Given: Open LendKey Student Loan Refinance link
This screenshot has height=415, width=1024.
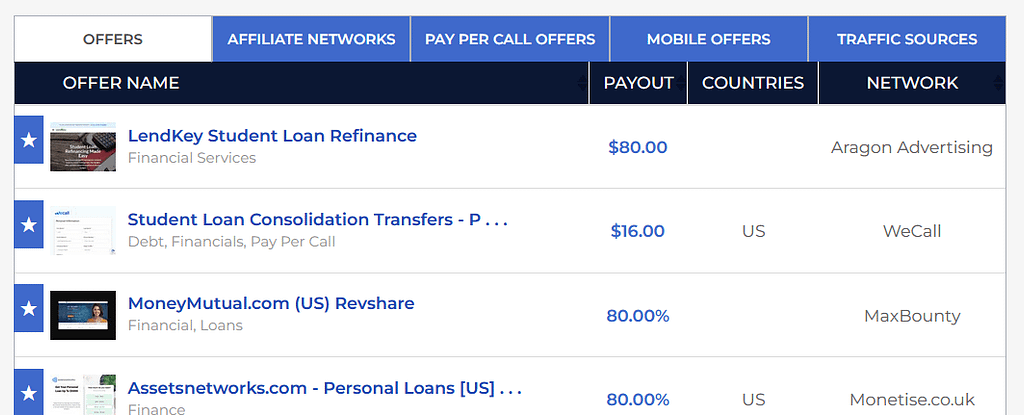Looking at the screenshot, I should point(272,136).
